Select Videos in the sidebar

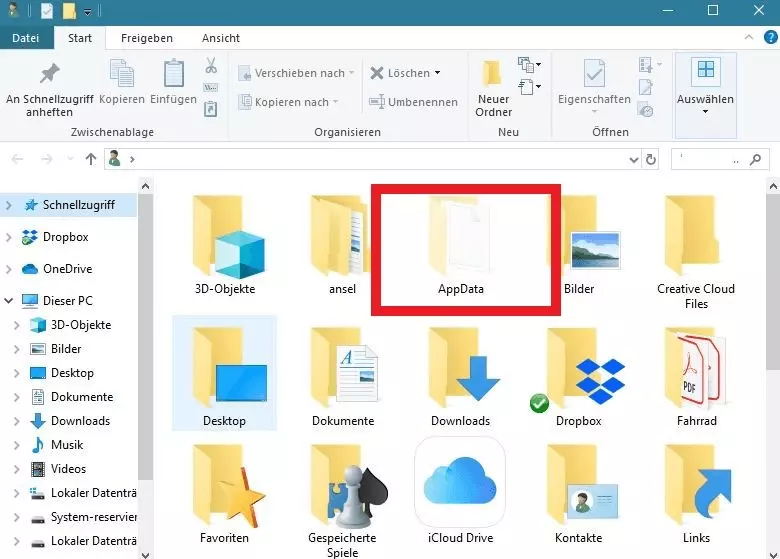pos(68,469)
